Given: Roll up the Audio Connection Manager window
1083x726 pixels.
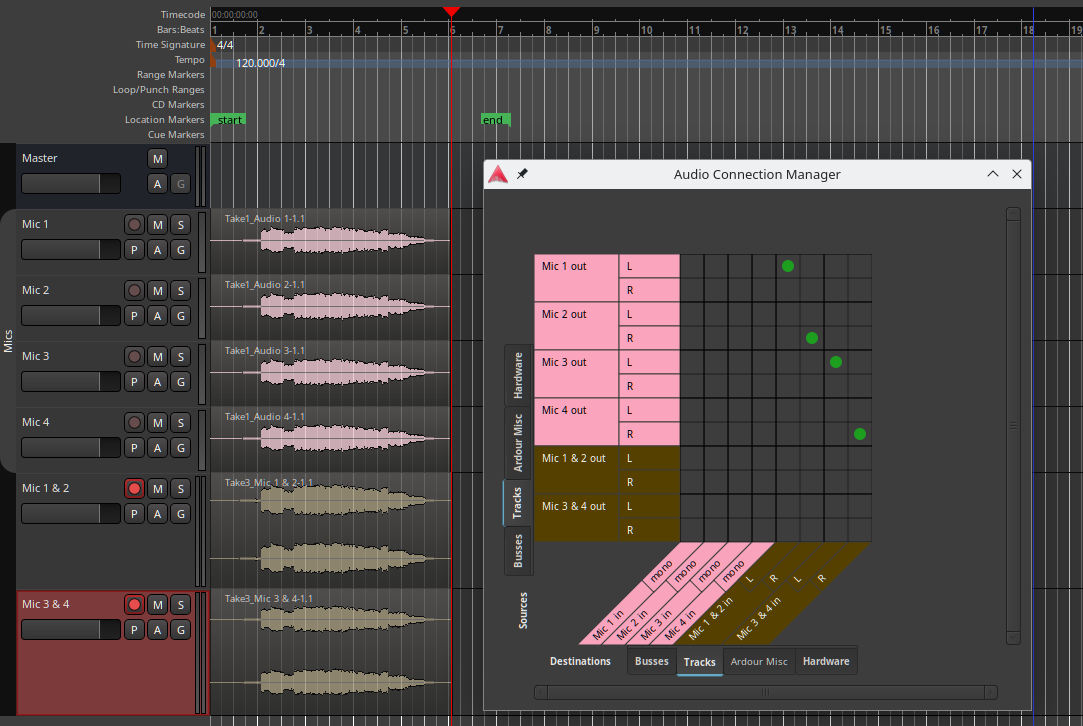Looking at the screenshot, I should 993,174.
